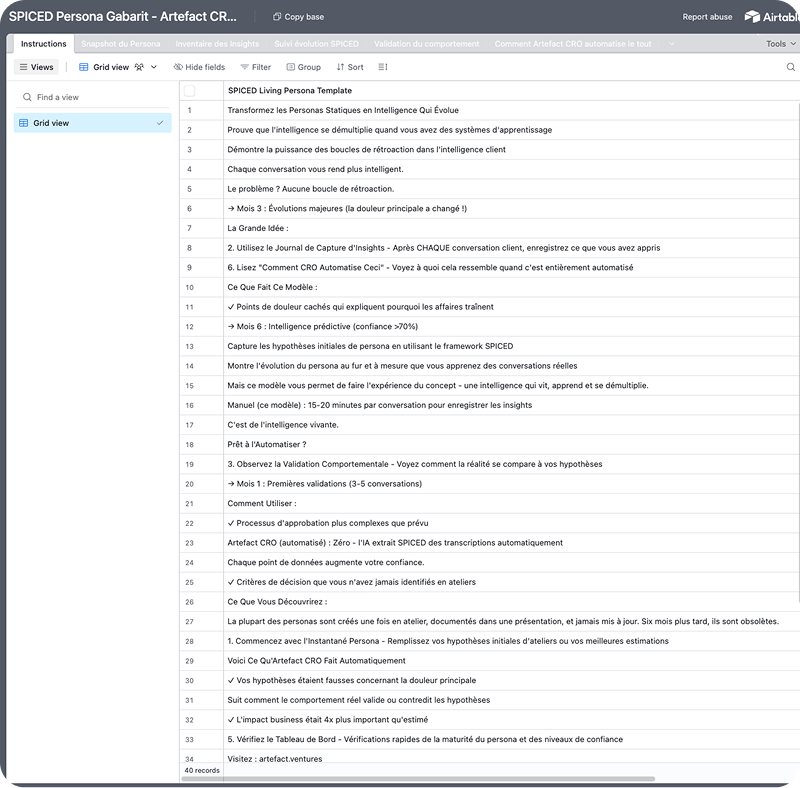Tick the select-all checkbox in header row
This screenshot has height=788, width=800.
pyautogui.click(x=190, y=90)
